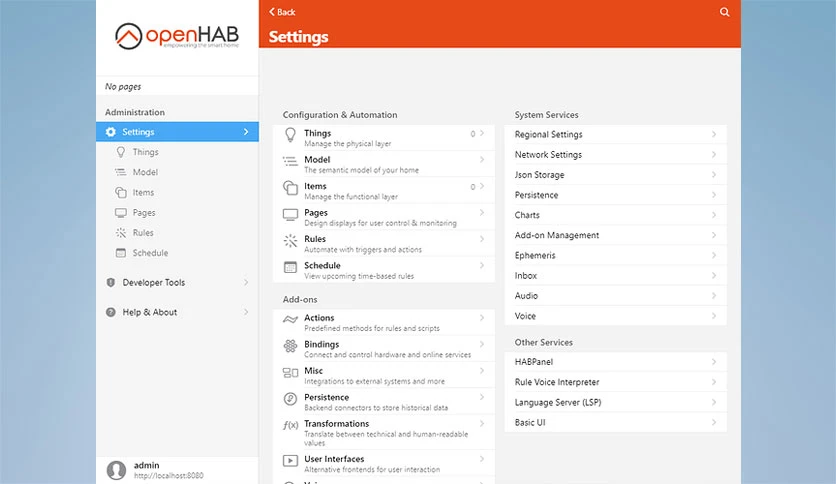Select Model in sidebar submenu
Screen dimensions: 836x484
[177, 172]
